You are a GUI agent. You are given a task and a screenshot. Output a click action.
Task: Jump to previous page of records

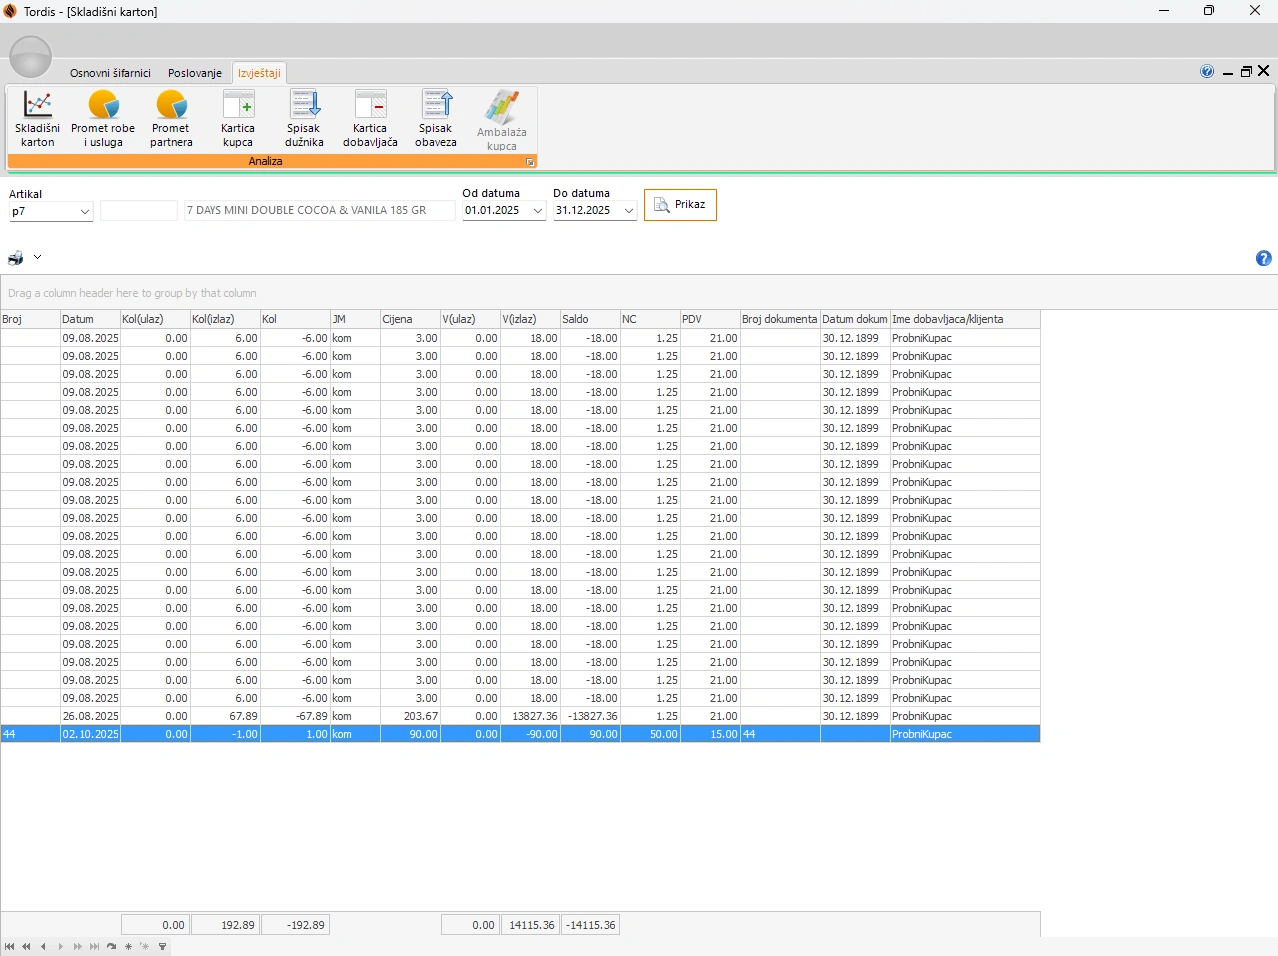(x=26, y=946)
